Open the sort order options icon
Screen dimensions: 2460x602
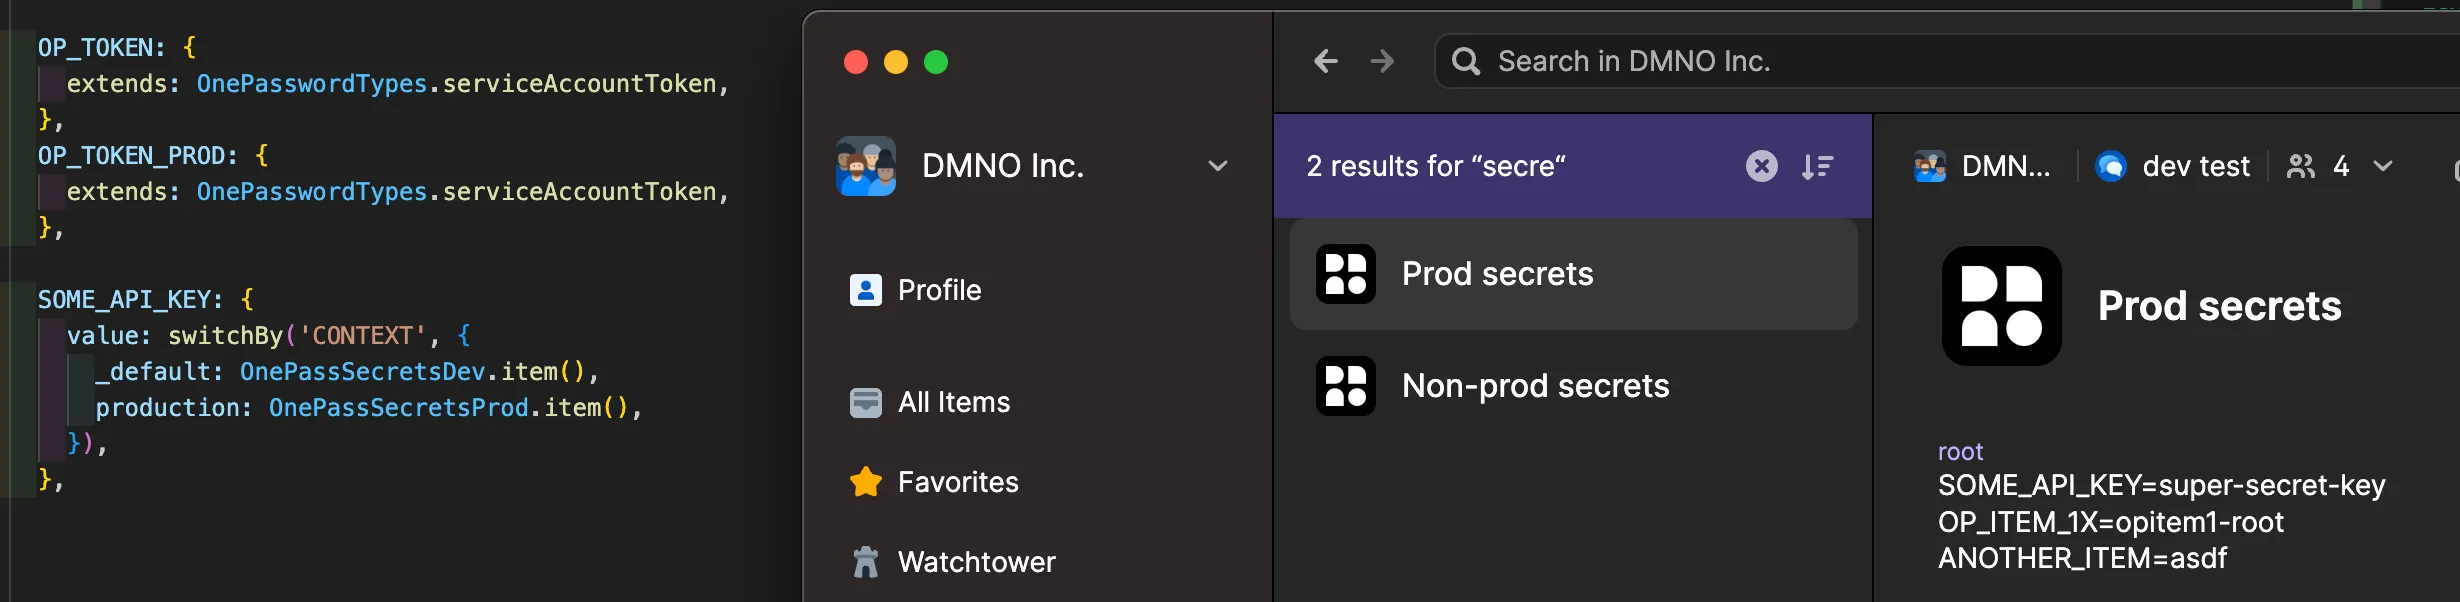(x=1817, y=166)
